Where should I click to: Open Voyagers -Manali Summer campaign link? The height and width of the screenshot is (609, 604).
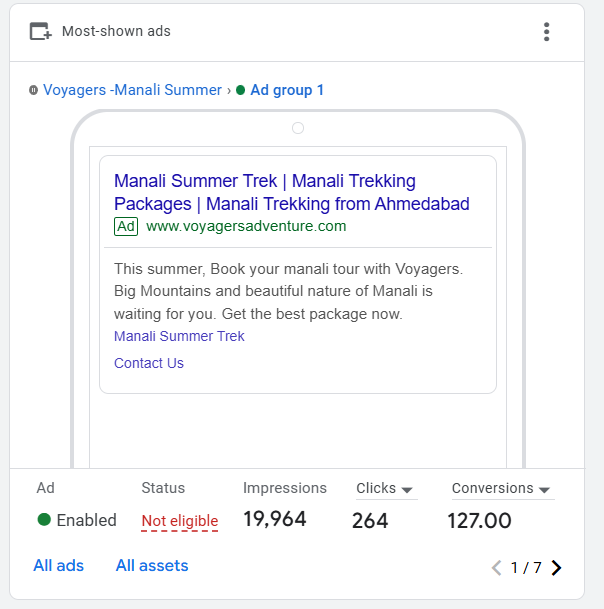[x=132, y=90]
